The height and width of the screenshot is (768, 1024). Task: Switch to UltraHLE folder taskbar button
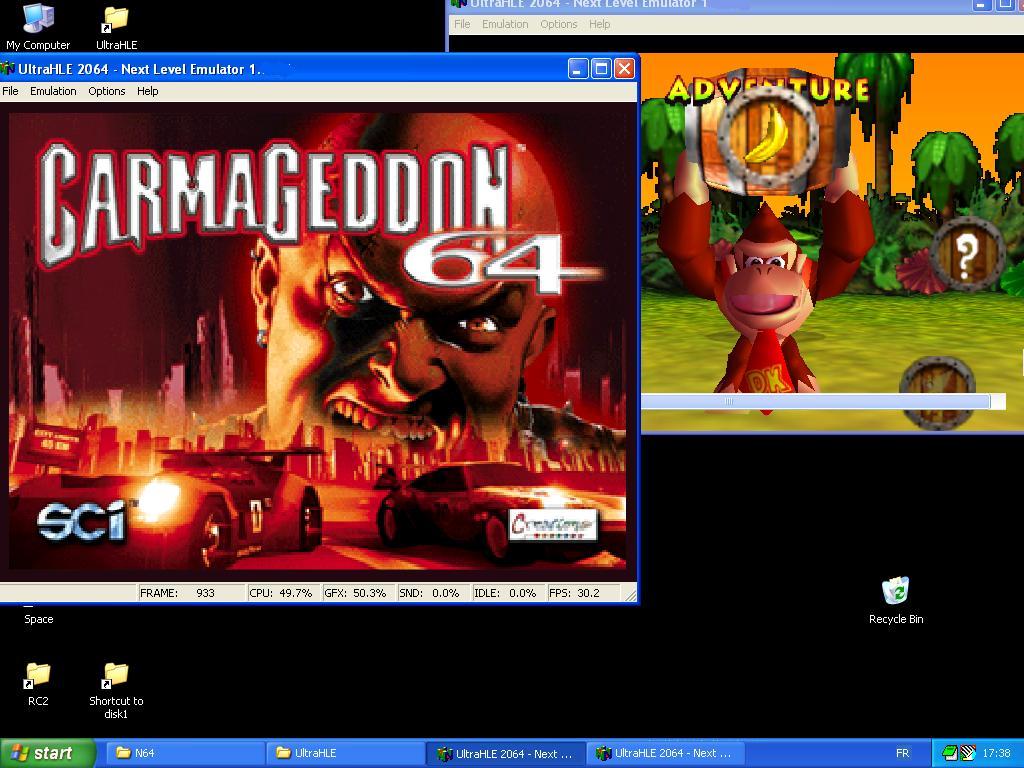click(344, 753)
